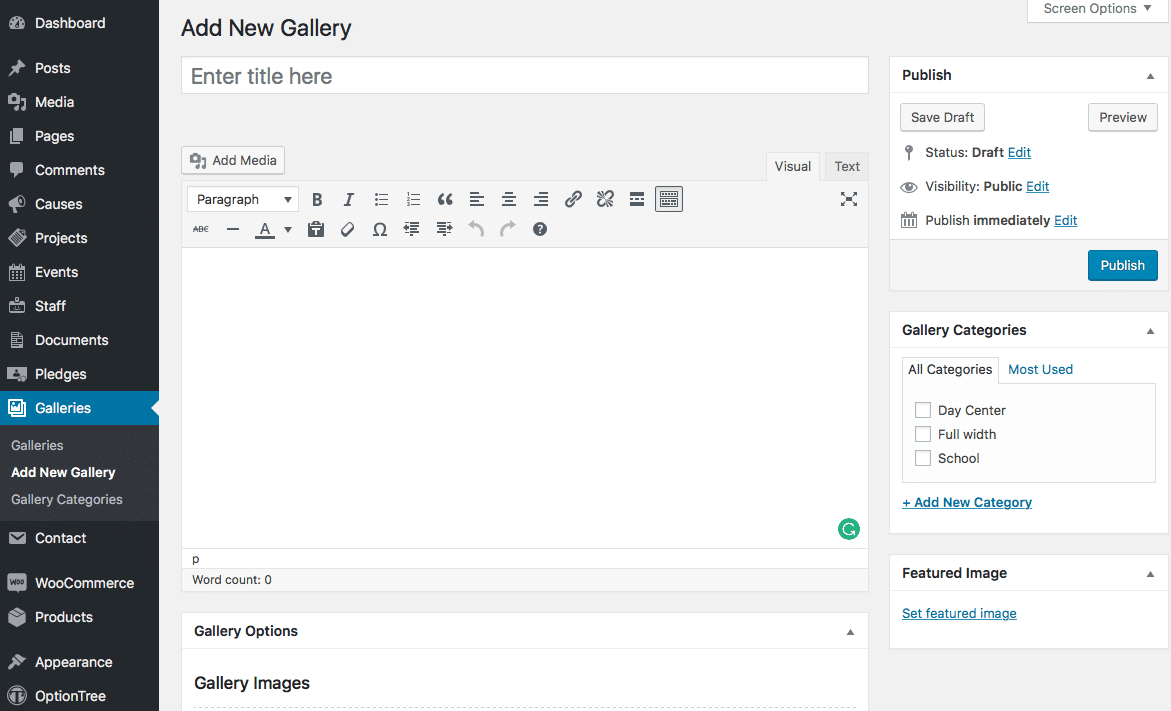Check the Full width category
1171x711 pixels.
tap(923, 434)
